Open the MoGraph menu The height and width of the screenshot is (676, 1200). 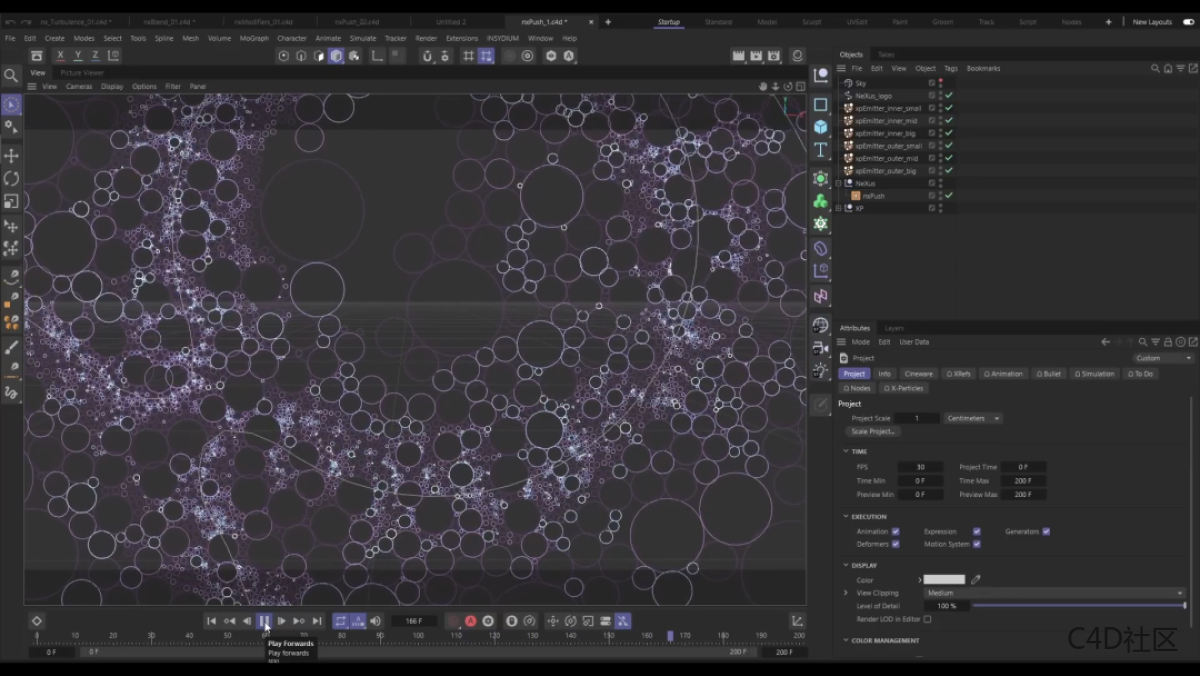coord(254,38)
